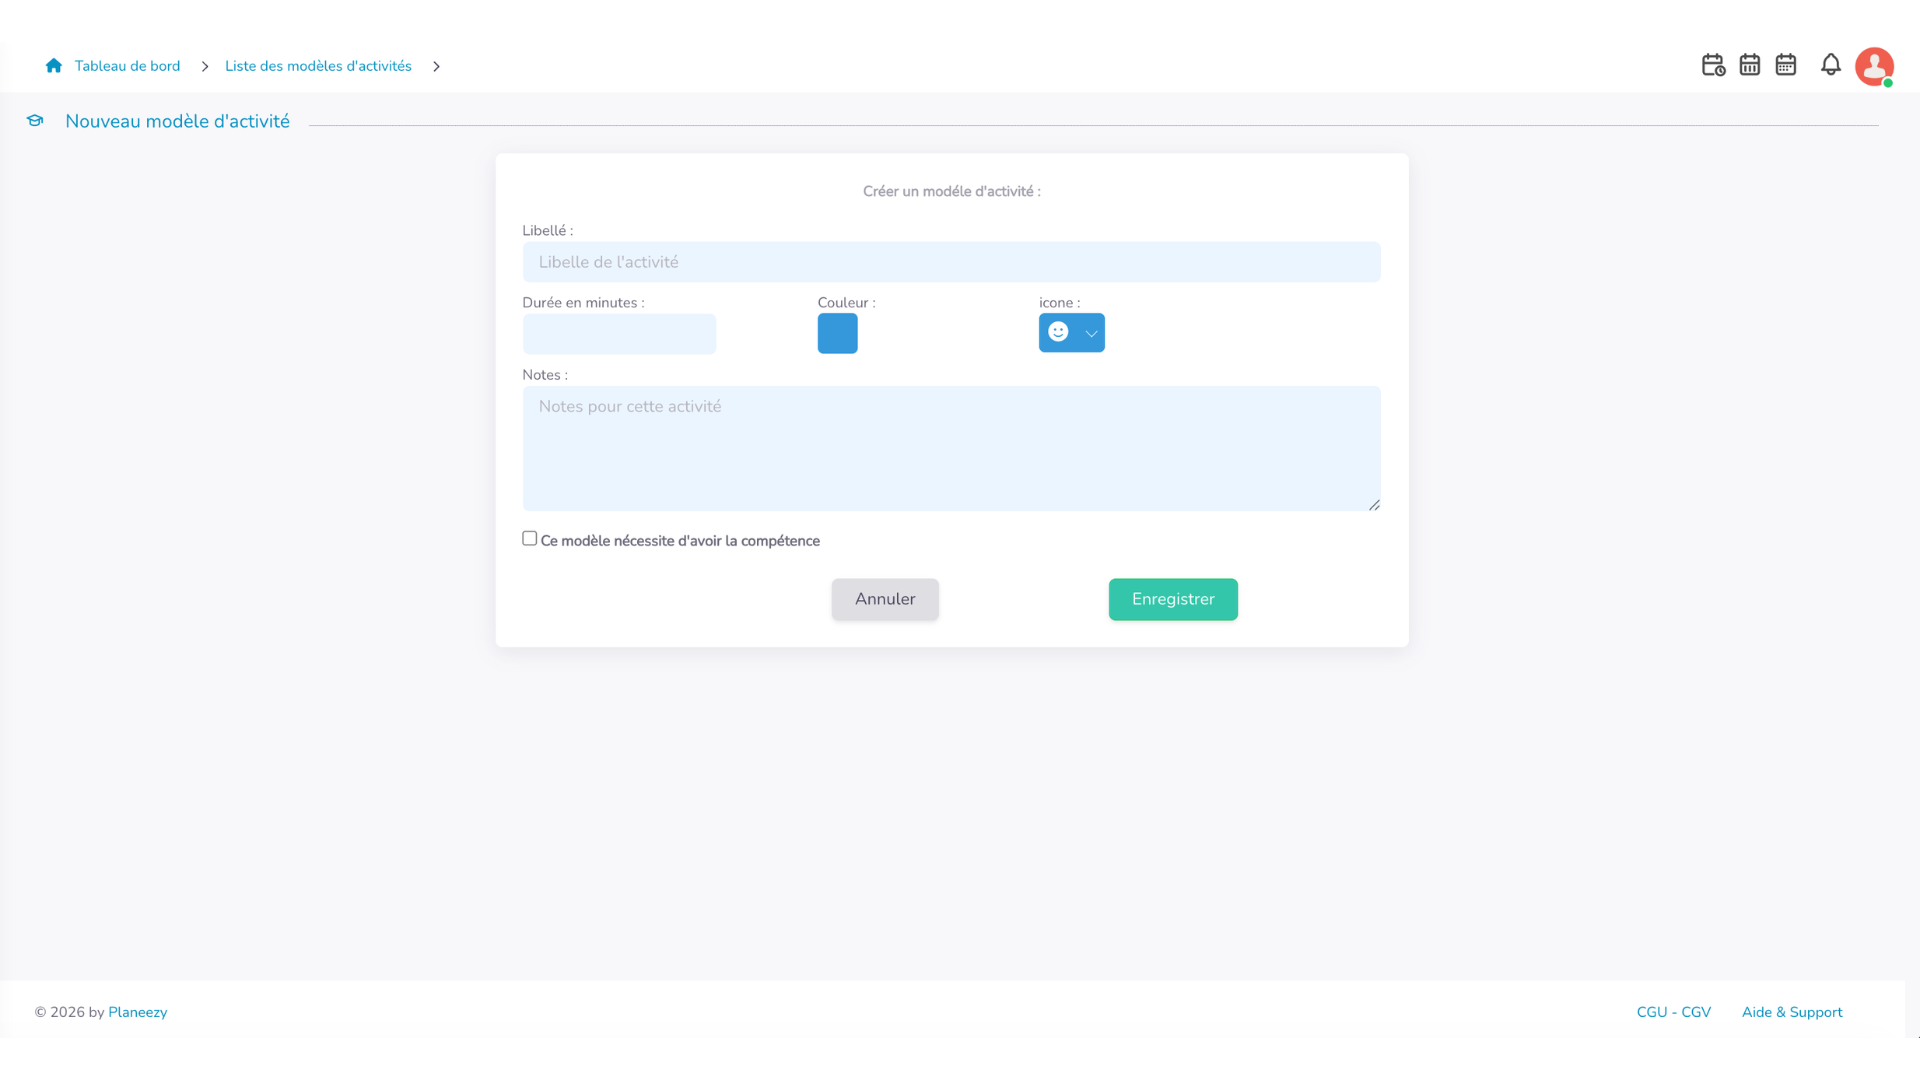Image resolution: width=1920 pixels, height=1080 pixels.
Task: Click the 'icone :' label
Action: [x=1059, y=303]
